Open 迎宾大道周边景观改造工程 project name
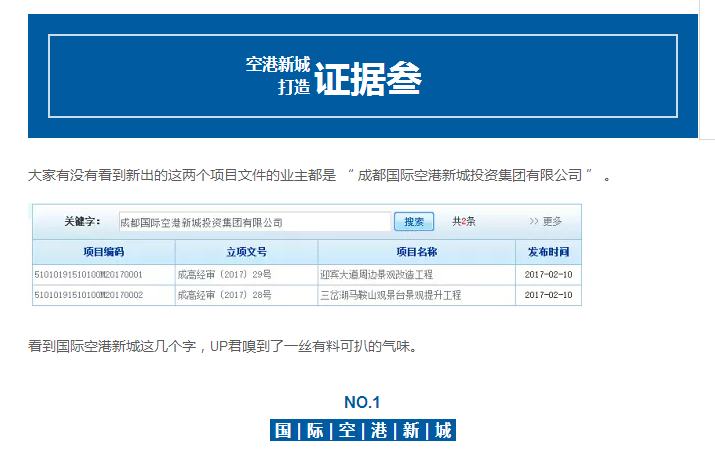The width and height of the screenshot is (715, 457). [376, 275]
